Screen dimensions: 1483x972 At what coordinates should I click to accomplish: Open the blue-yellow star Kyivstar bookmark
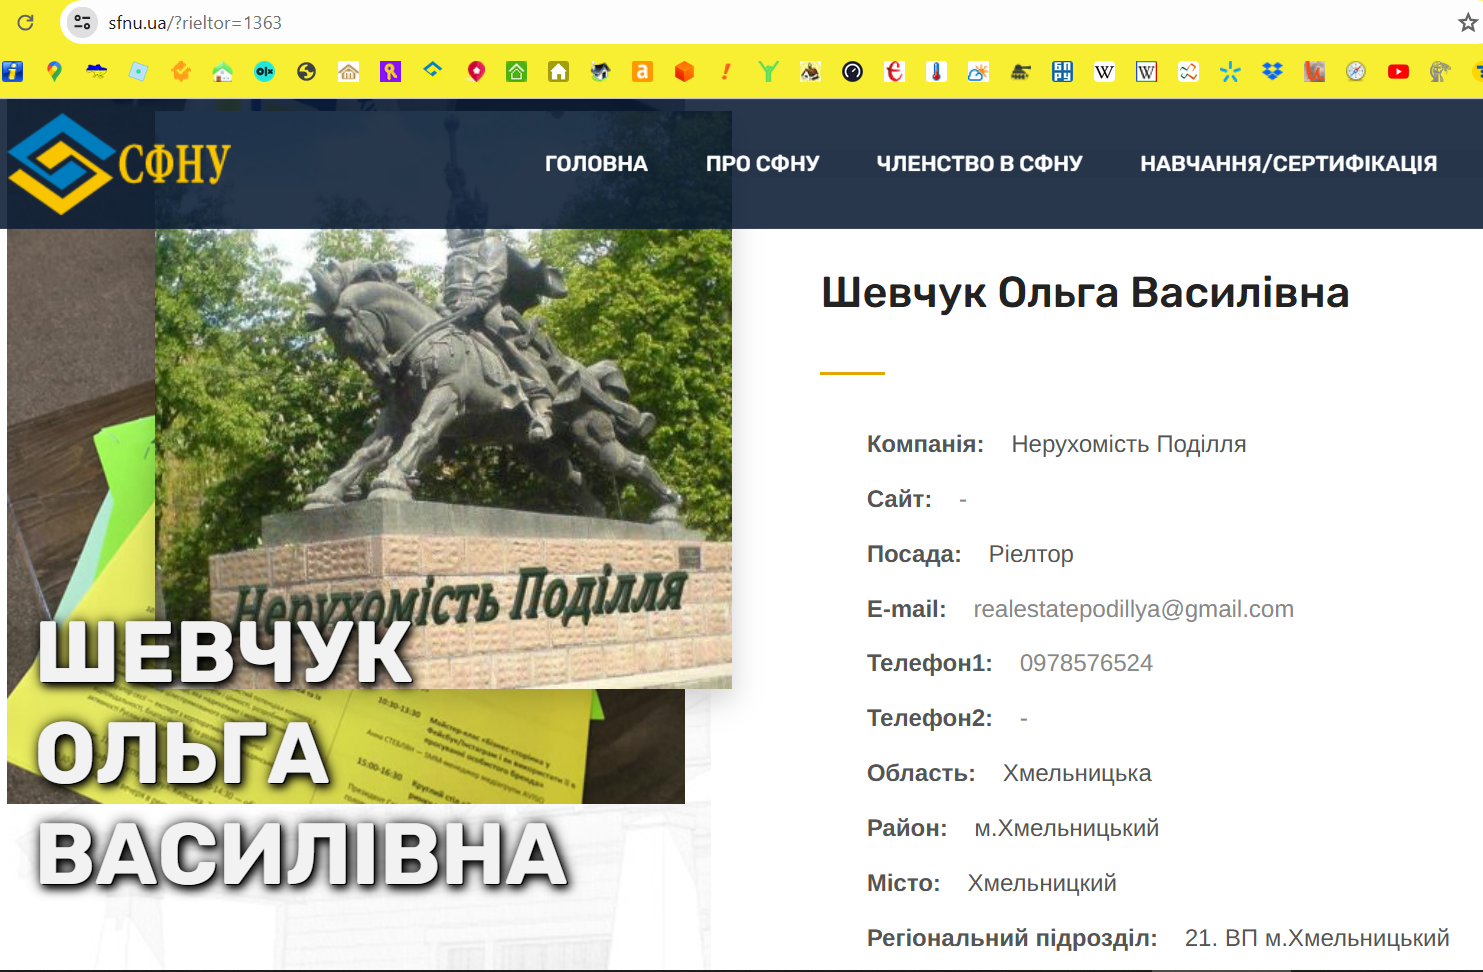(x=1231, y=71)
